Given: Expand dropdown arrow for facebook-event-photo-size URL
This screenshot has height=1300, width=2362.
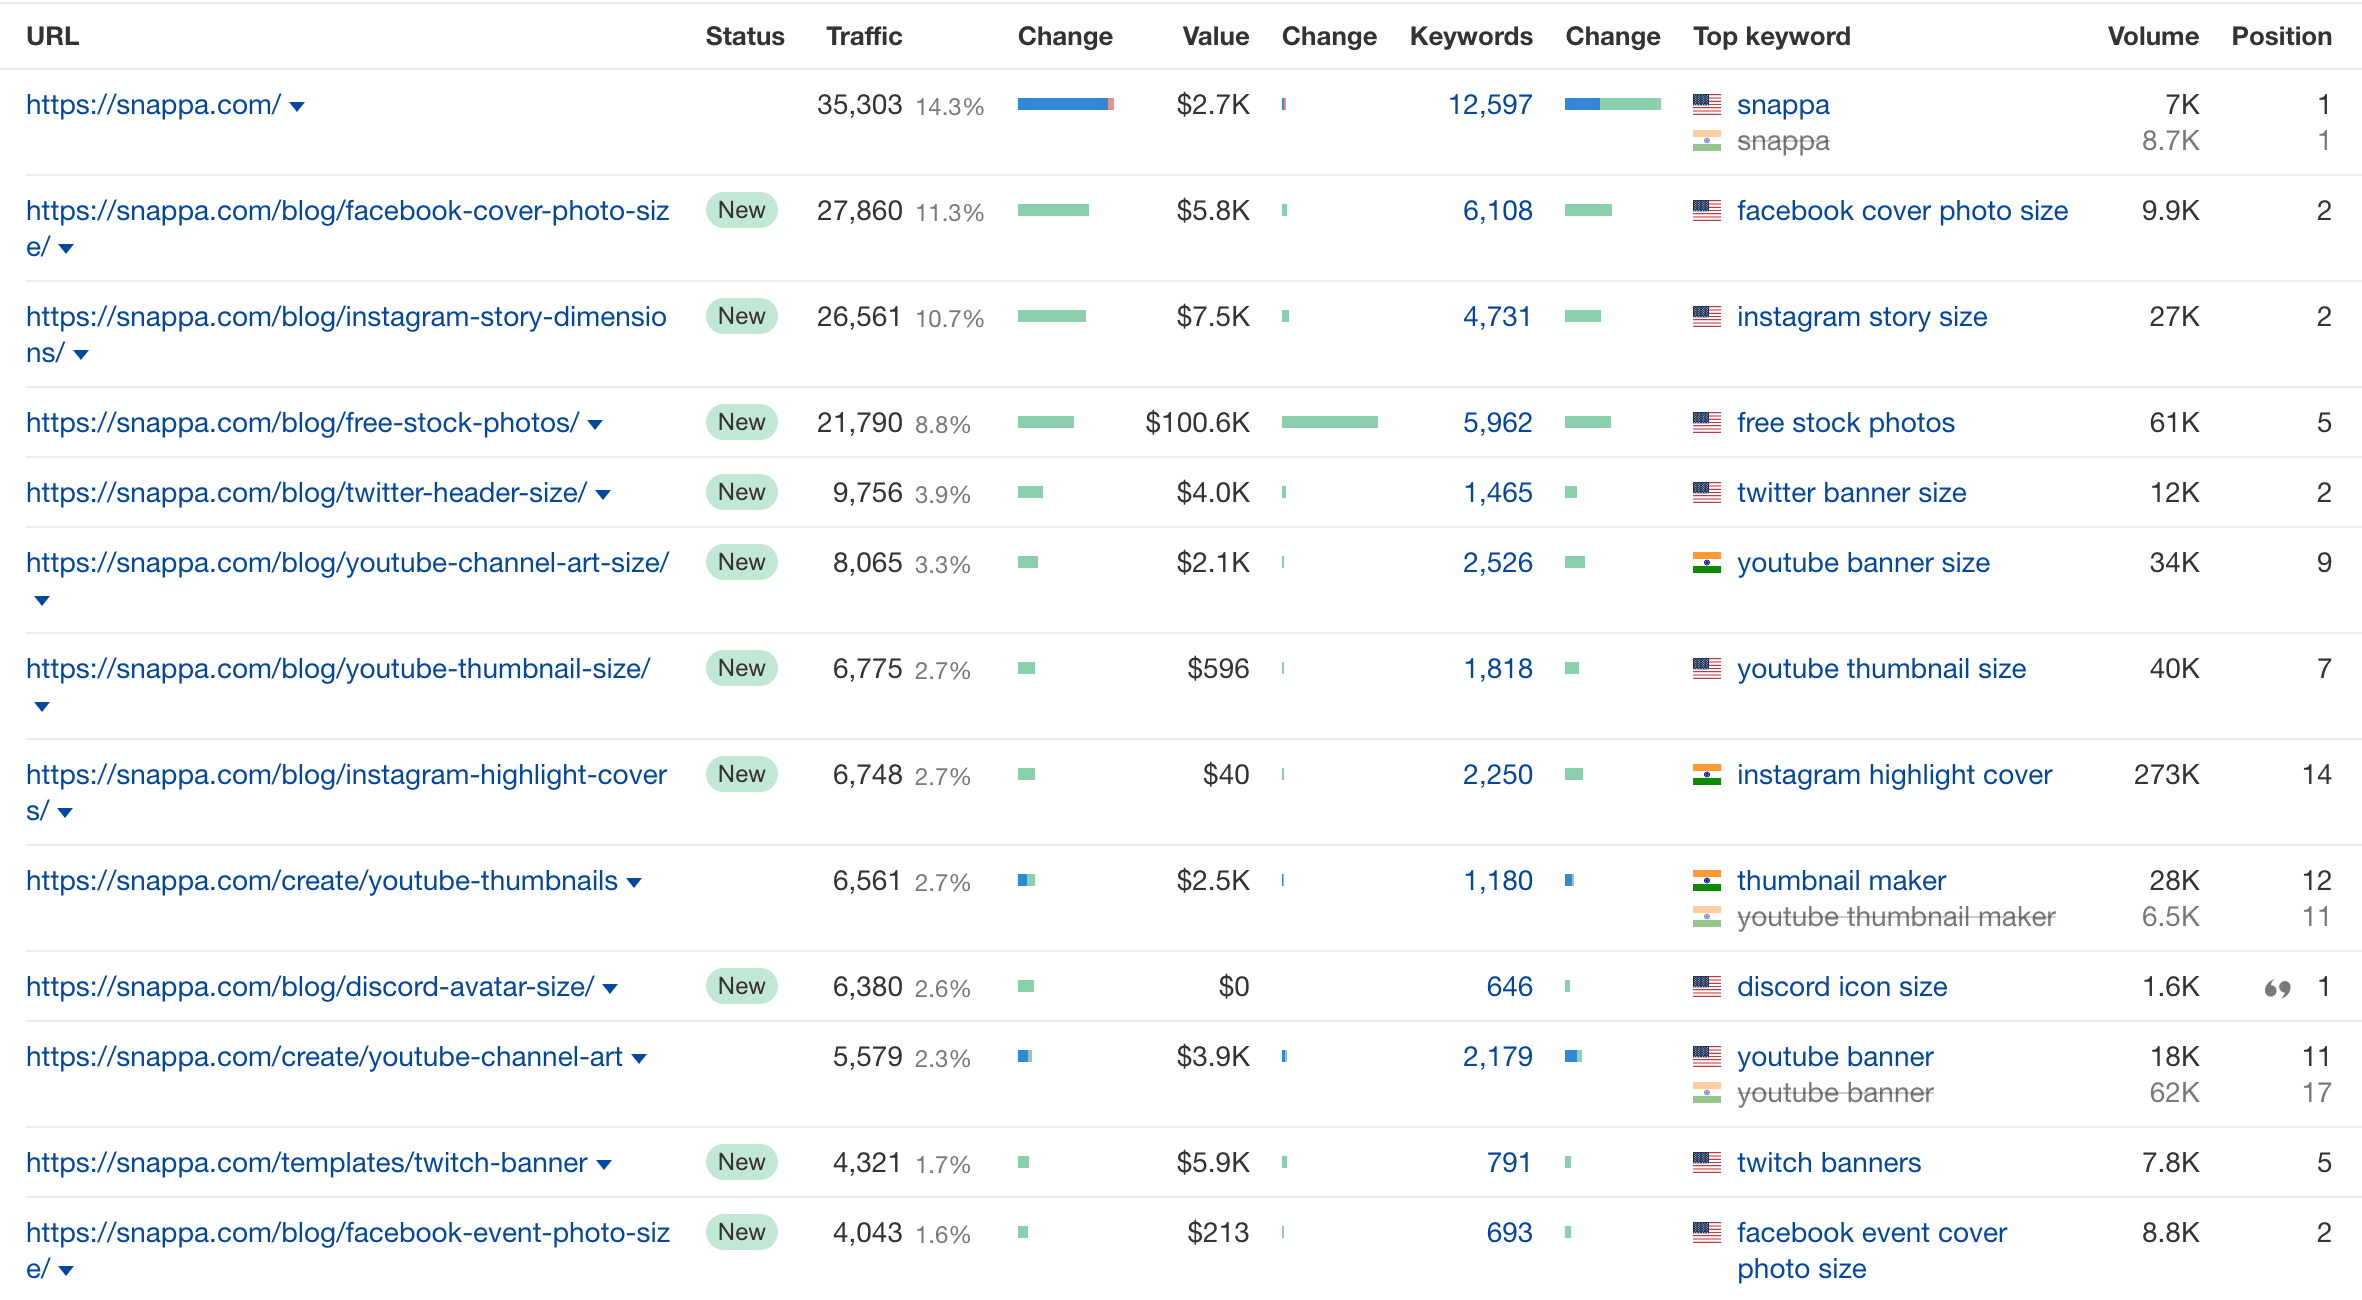Looking at the screenshot, I should 66,1271.
